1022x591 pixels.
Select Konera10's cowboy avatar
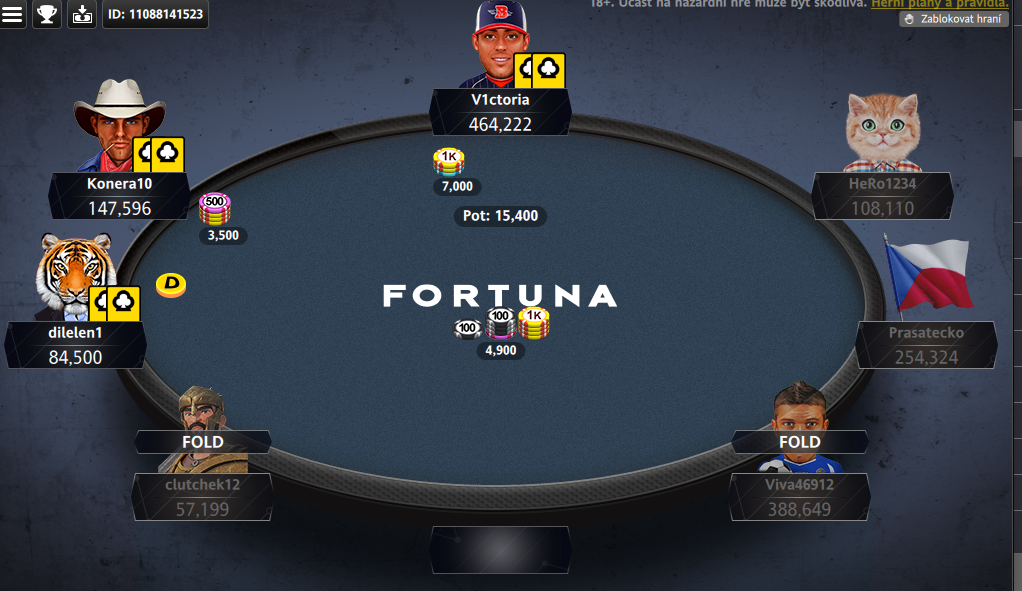(x=120, y=125)
